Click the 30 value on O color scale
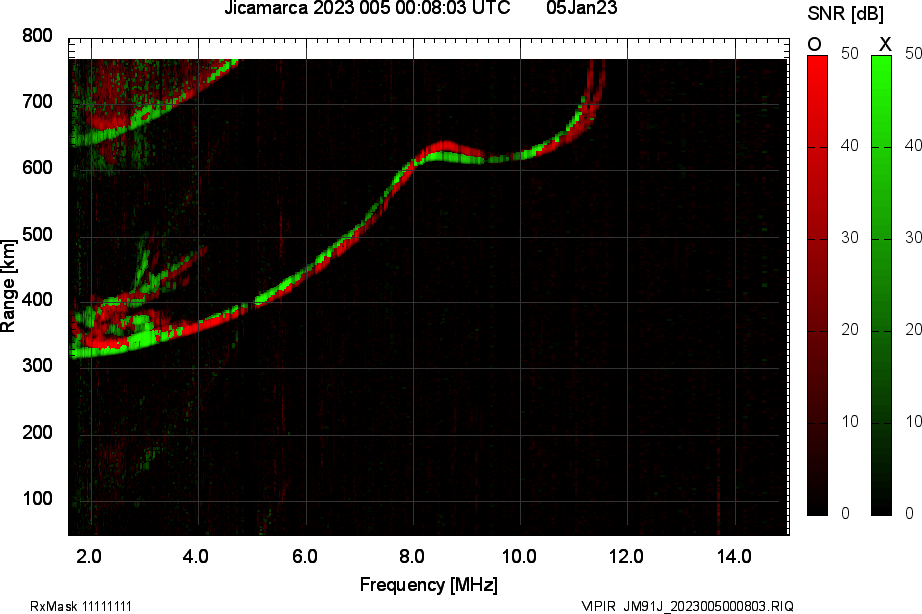 pyautogui.click(x=850, y=238)
